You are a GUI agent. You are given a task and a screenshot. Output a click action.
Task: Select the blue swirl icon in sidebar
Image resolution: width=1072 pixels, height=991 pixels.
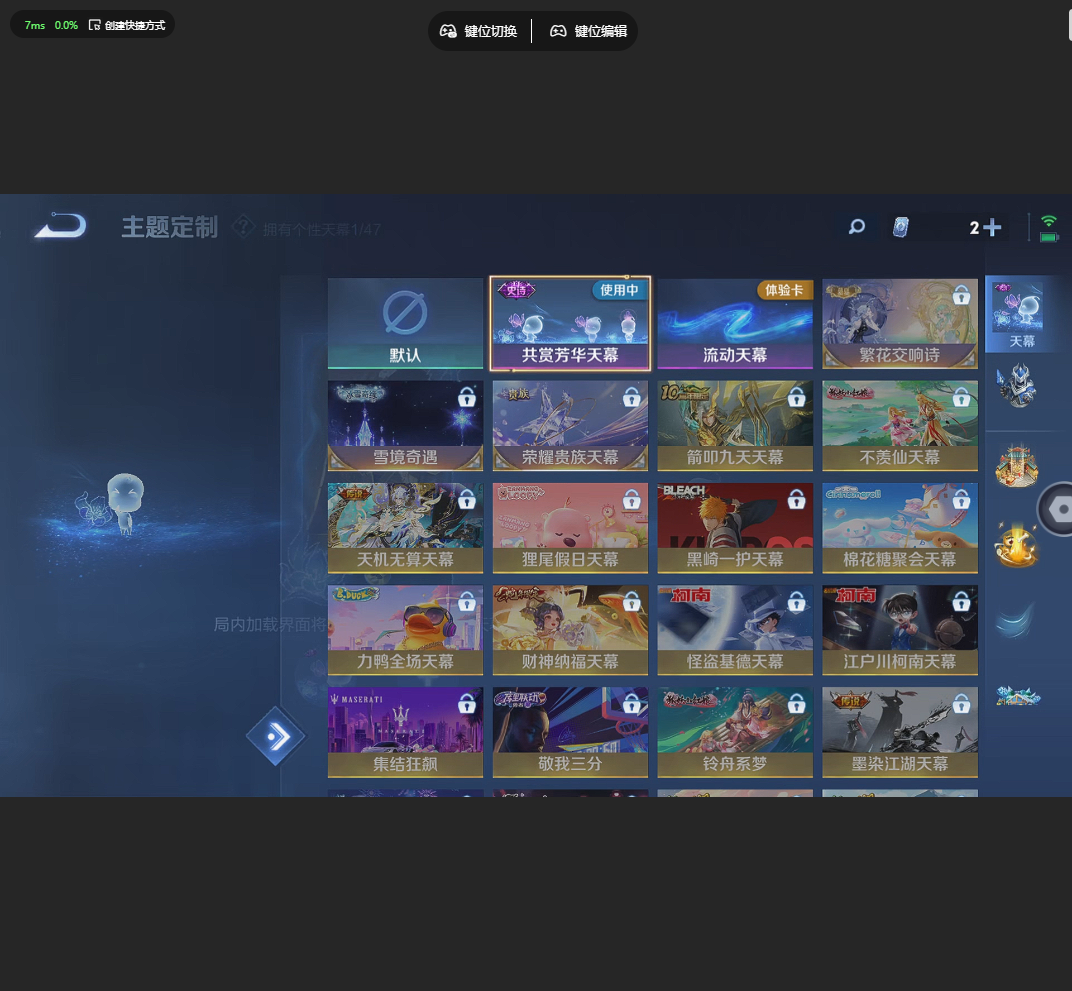(1016, 621)
